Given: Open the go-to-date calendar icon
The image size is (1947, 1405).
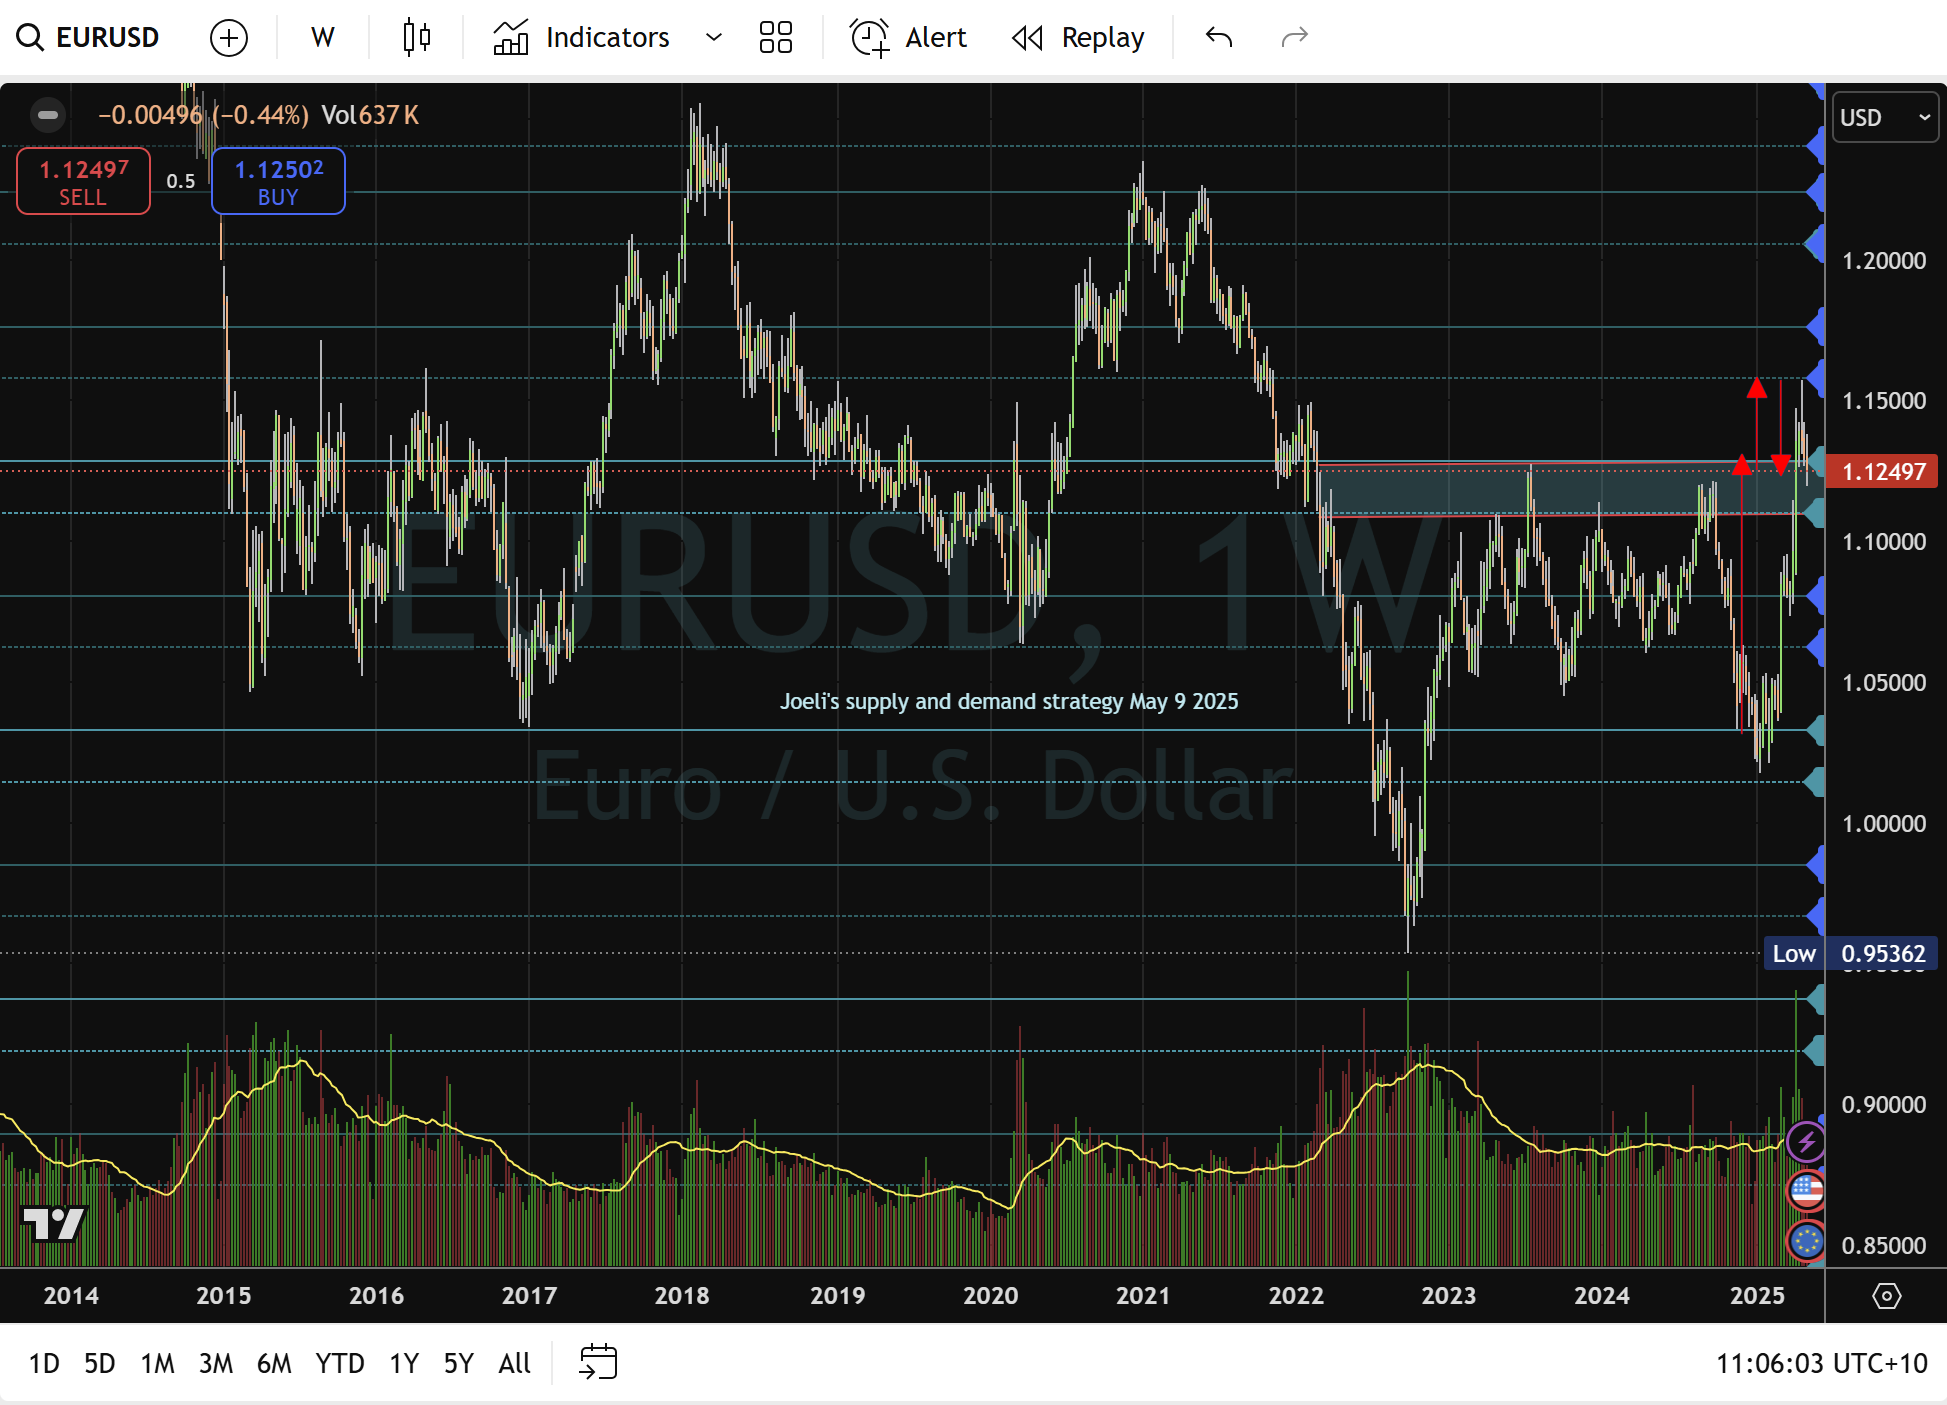Looking at the screenshot, I should [x=598, y=1362].
